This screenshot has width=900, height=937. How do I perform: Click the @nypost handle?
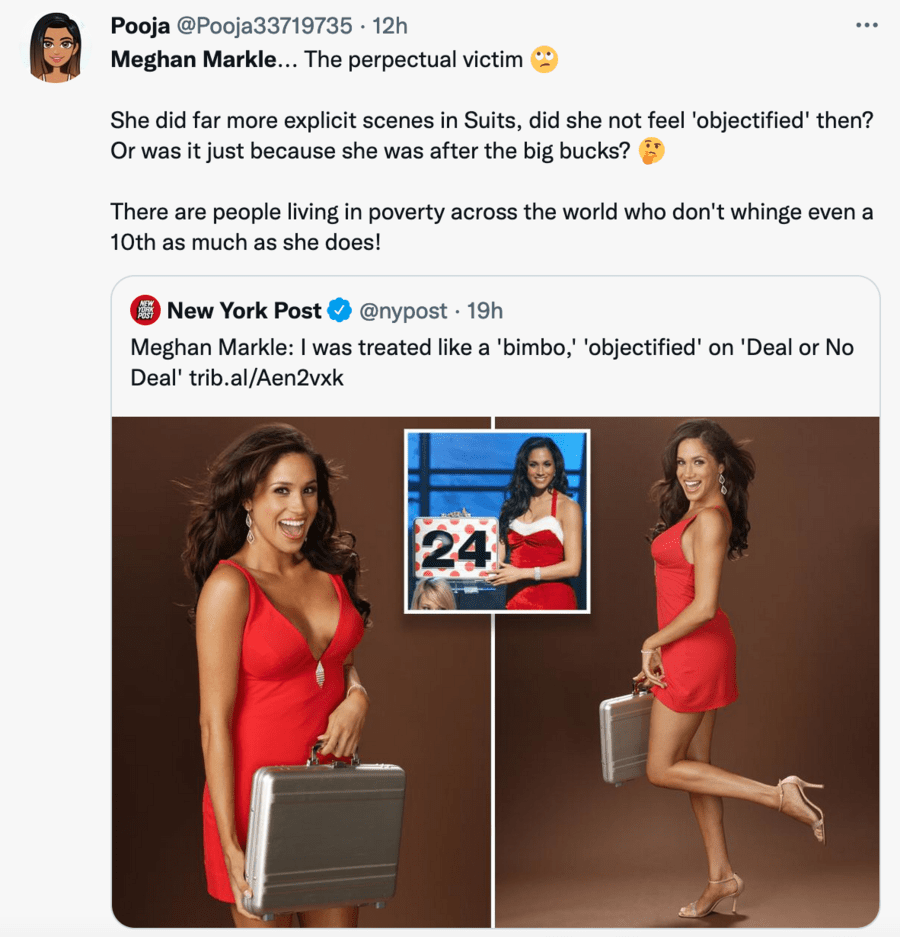pyautogui.click(x=403, y=311)
